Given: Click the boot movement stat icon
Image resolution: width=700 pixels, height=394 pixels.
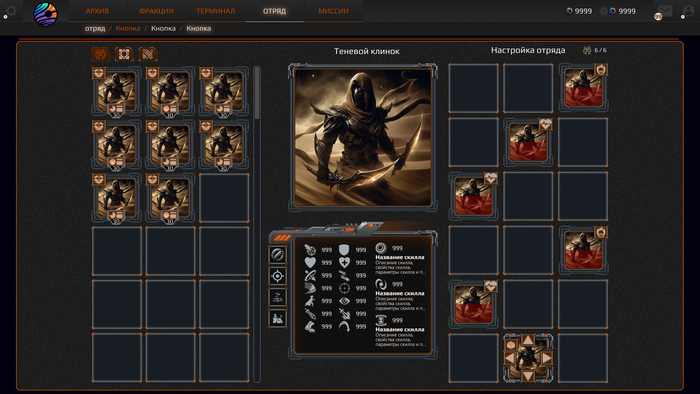Looking at the screenshot, I should [x=310, y=327].
